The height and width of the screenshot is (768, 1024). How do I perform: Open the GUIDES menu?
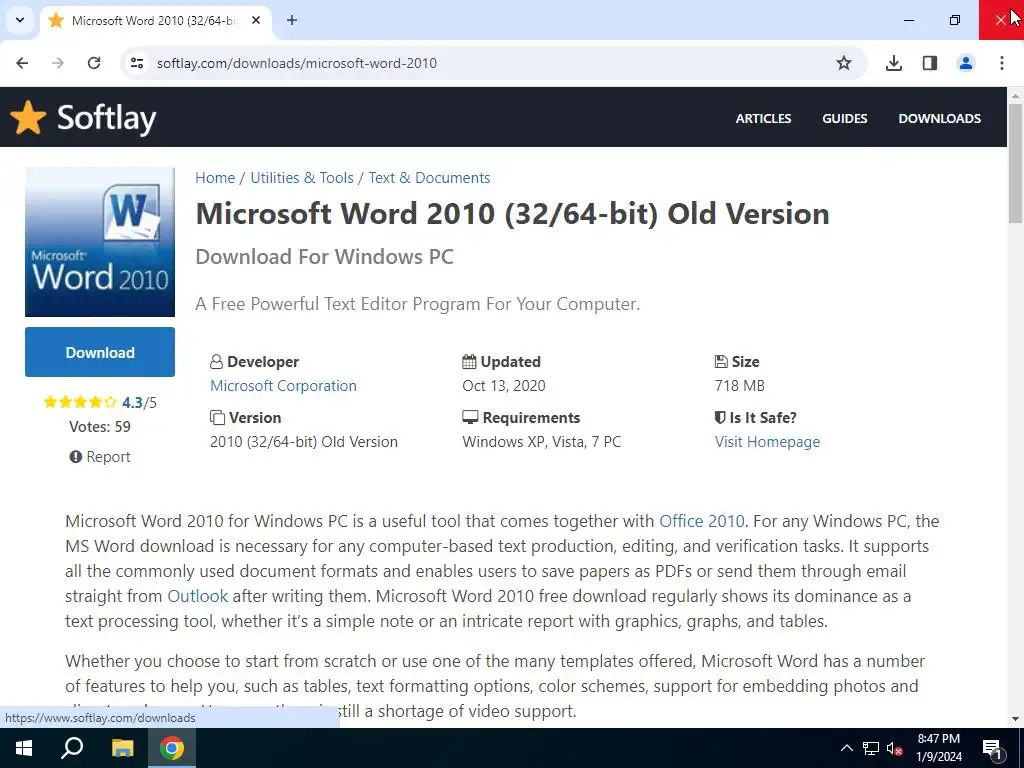click(x=844, y=118)
